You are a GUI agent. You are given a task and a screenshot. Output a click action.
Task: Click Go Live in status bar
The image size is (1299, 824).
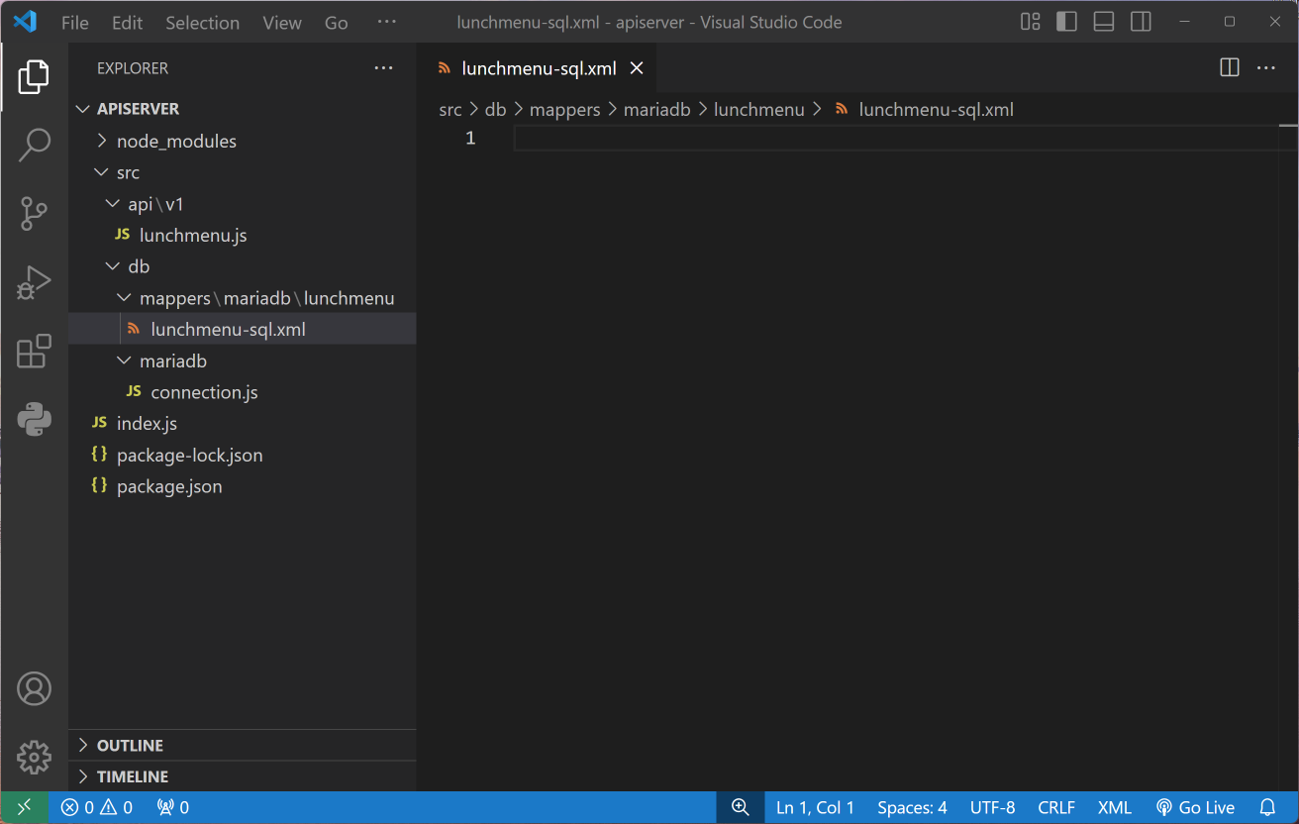(x=1195, y=807)
